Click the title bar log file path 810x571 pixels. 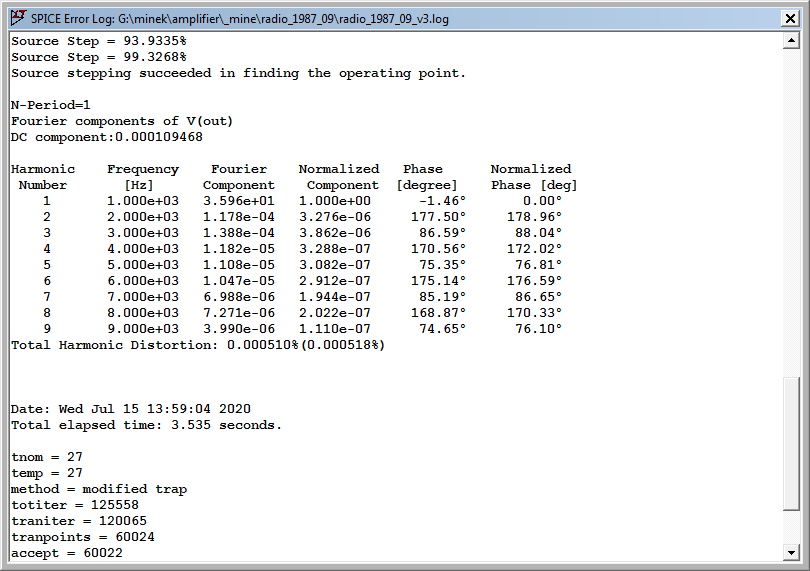click(283, 19)
